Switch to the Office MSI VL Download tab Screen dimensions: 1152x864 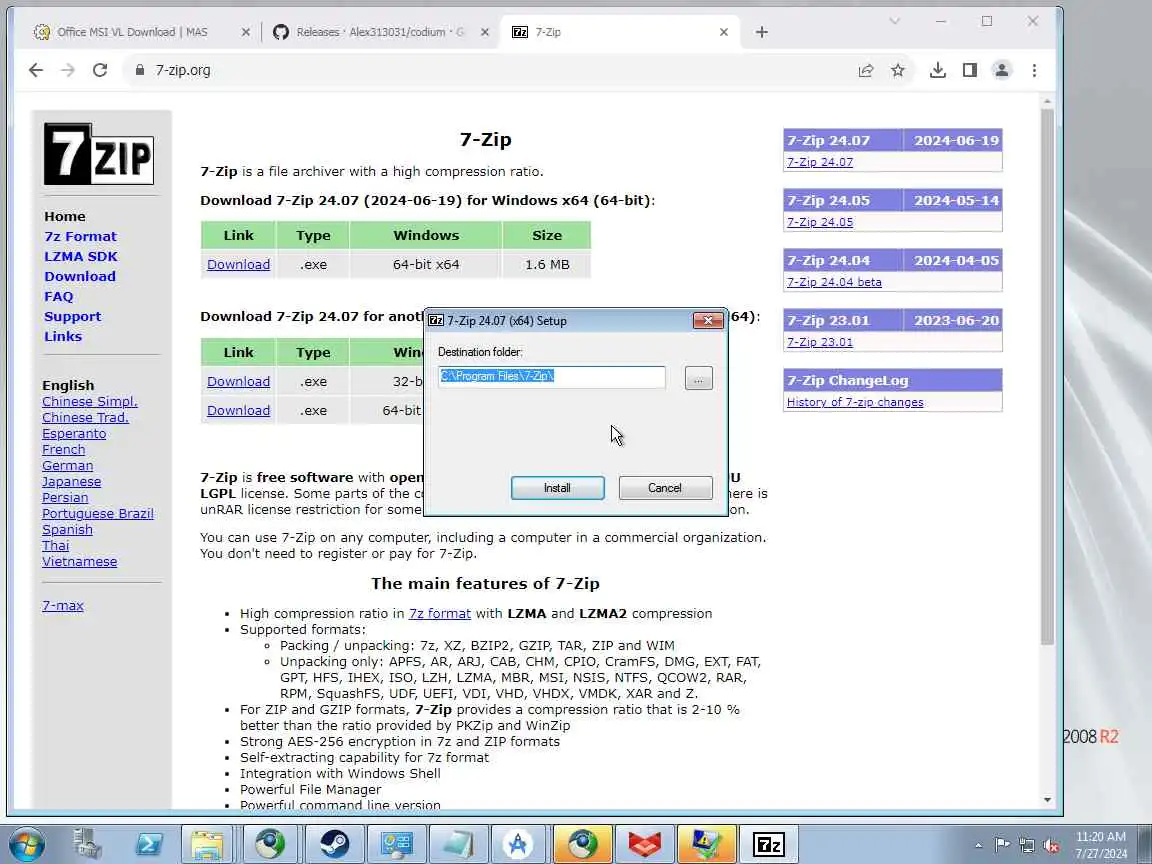click(132, 32)
